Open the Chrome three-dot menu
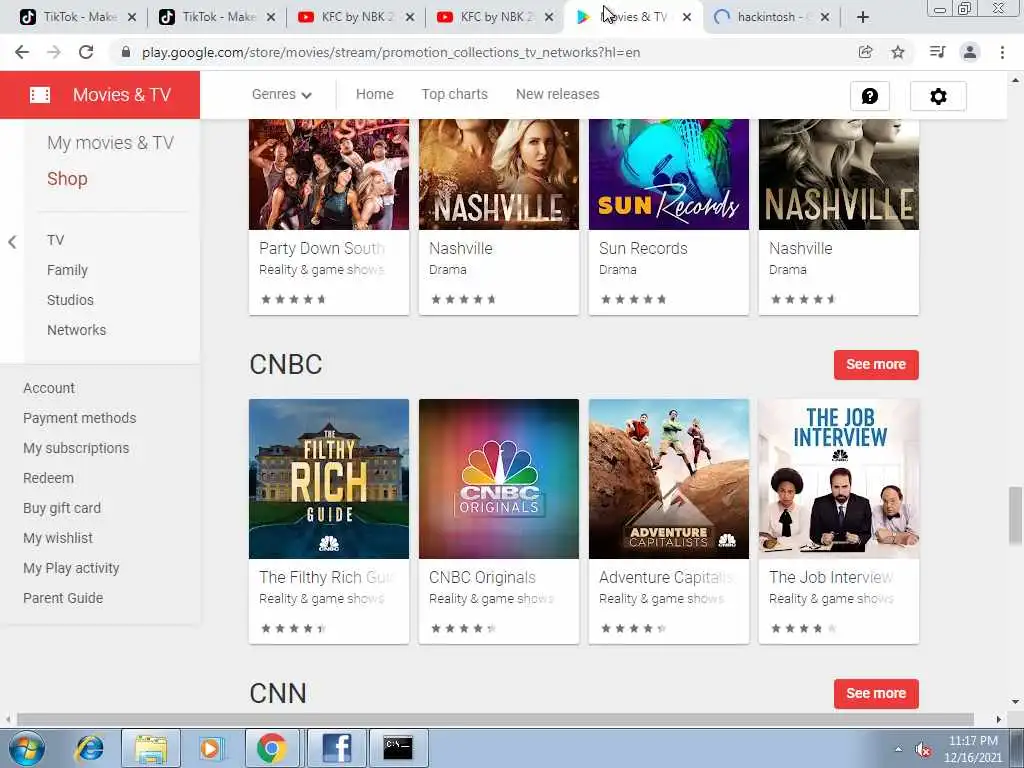 pyautogui.click(x=1002, y=52)
